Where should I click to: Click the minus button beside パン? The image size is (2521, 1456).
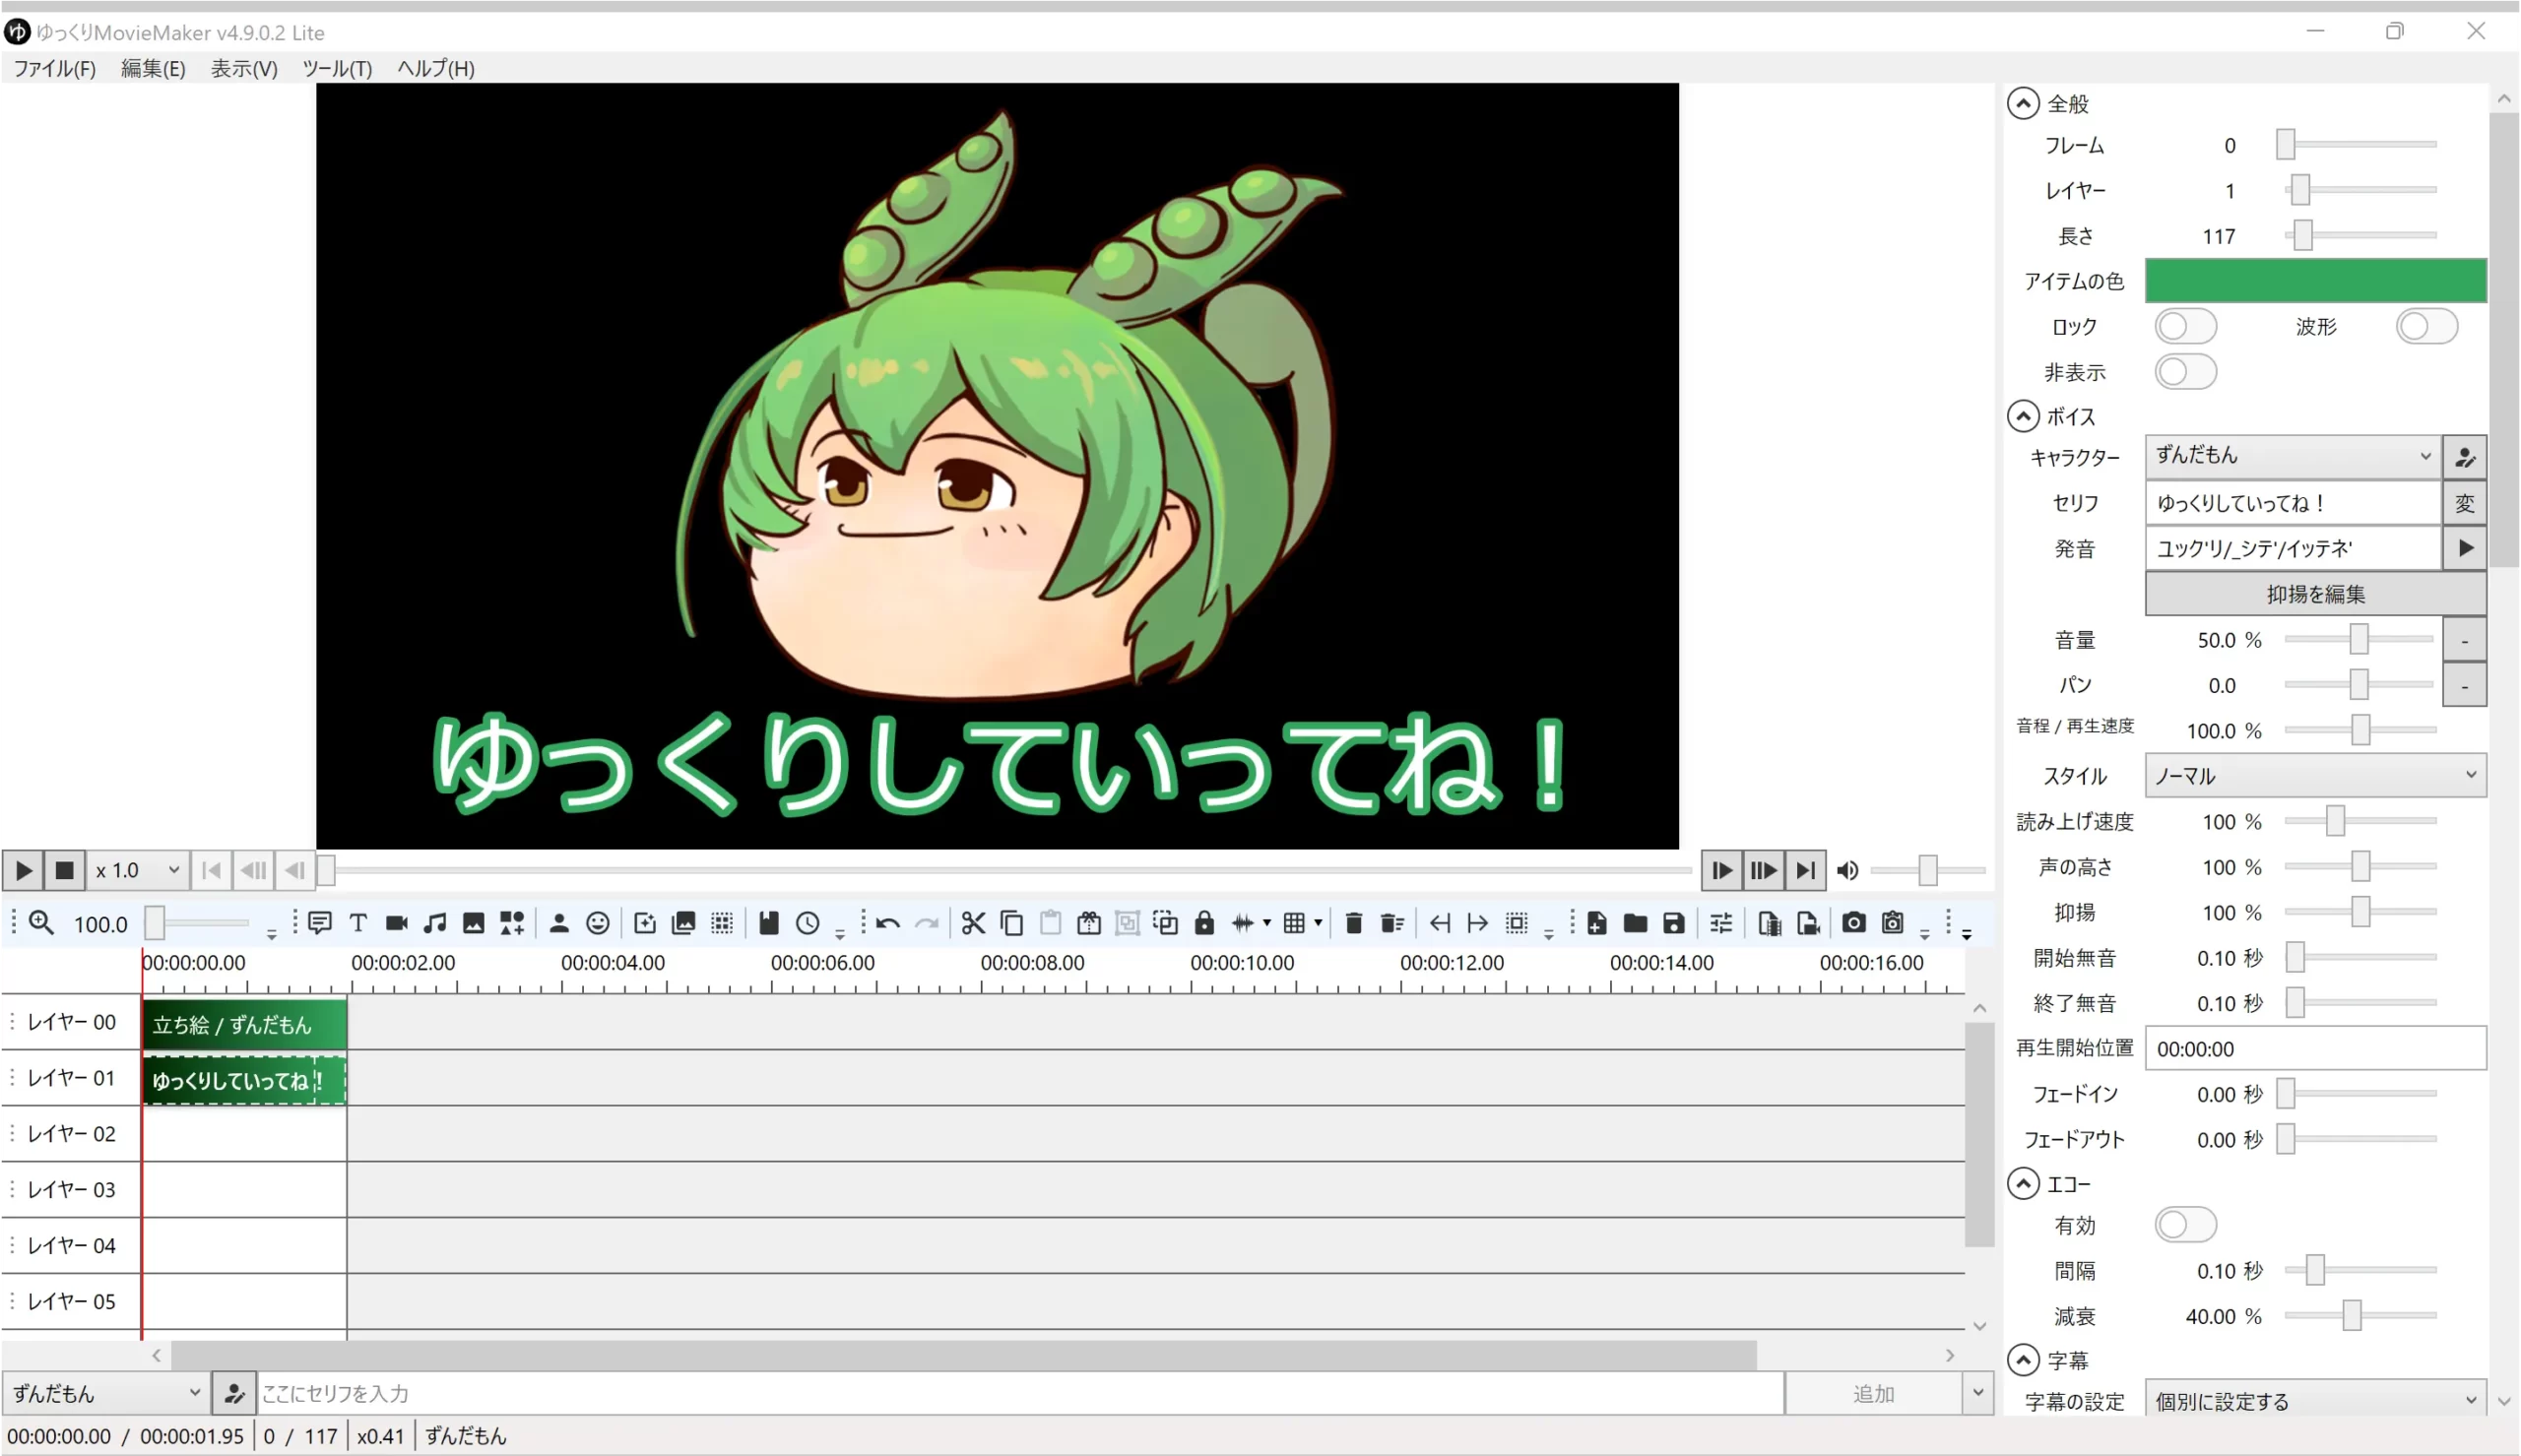[2465, 685]
